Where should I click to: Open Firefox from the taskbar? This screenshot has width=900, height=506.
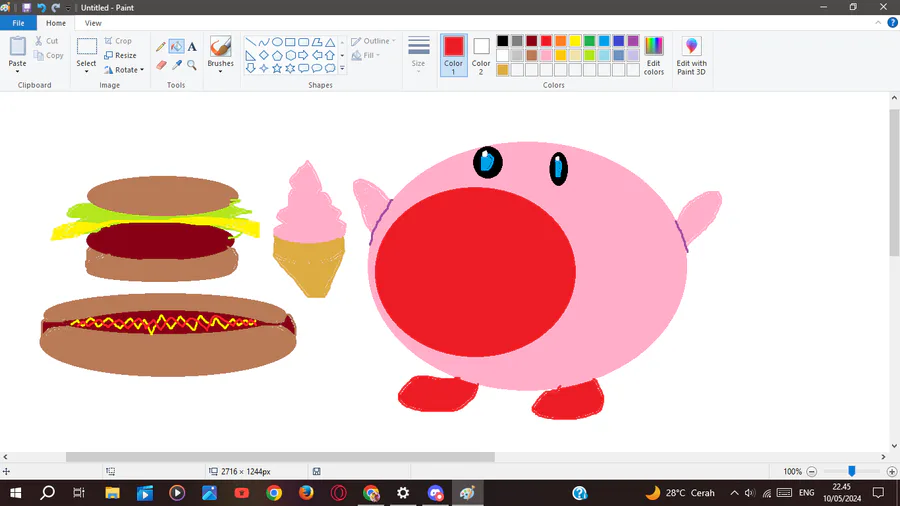pyautogui.click(x=307, y=493)
